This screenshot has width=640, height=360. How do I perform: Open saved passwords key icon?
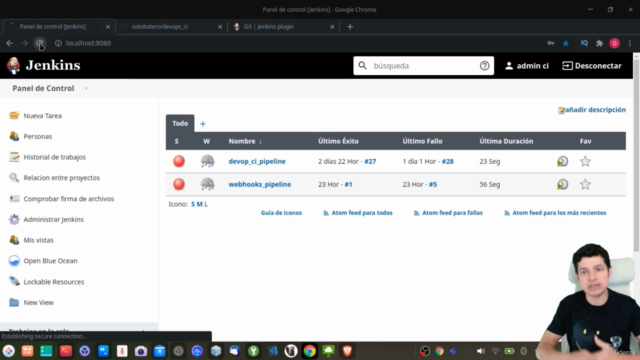[551, 43]
